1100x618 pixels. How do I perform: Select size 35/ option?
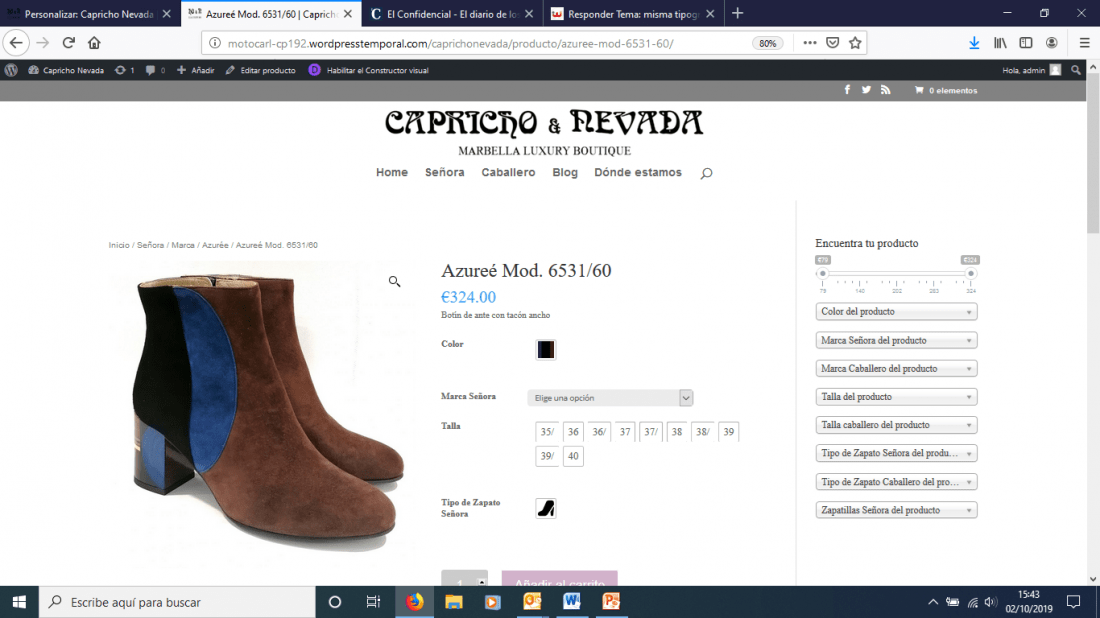coord(547,432)
